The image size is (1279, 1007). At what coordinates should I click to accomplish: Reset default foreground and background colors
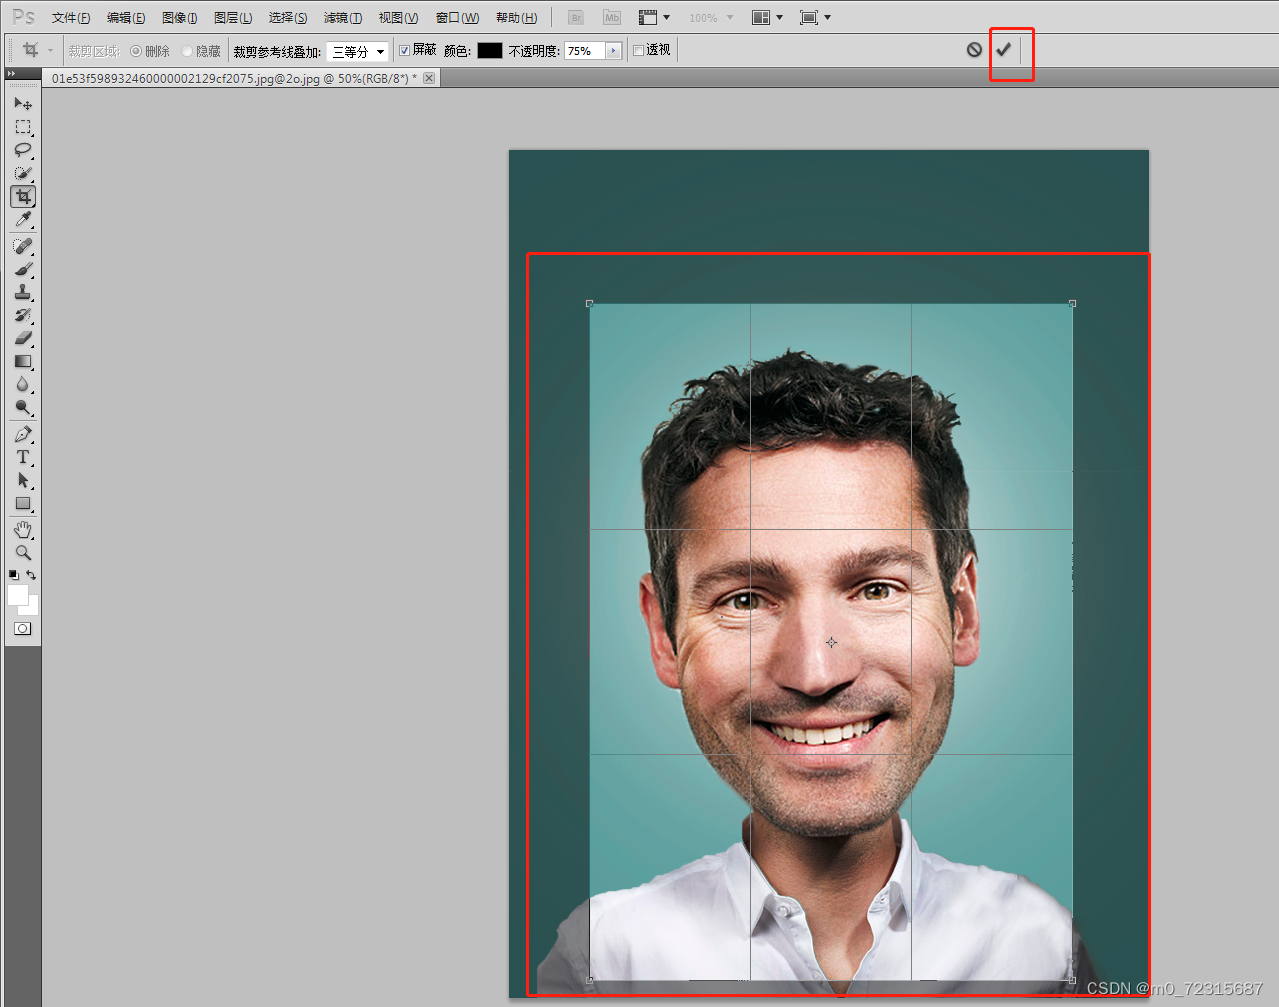13,575
